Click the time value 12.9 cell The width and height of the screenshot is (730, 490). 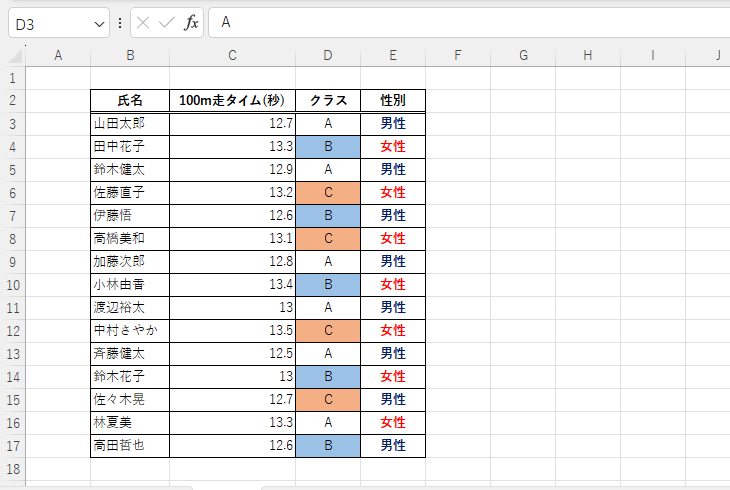click(x=232, y=170)
